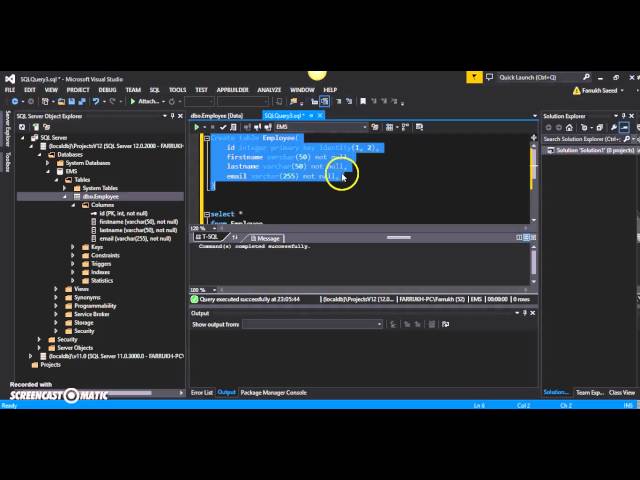Viewport: 640px width, 480px height.
Task: Open the DEBUG menu
Action: point(107,90)
